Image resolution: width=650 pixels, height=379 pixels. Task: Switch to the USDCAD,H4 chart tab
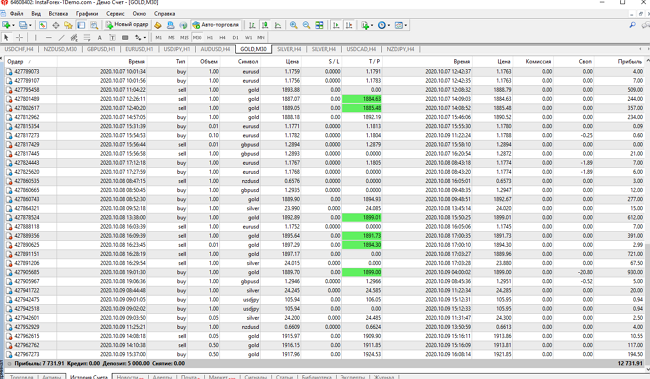coord(361,49)
